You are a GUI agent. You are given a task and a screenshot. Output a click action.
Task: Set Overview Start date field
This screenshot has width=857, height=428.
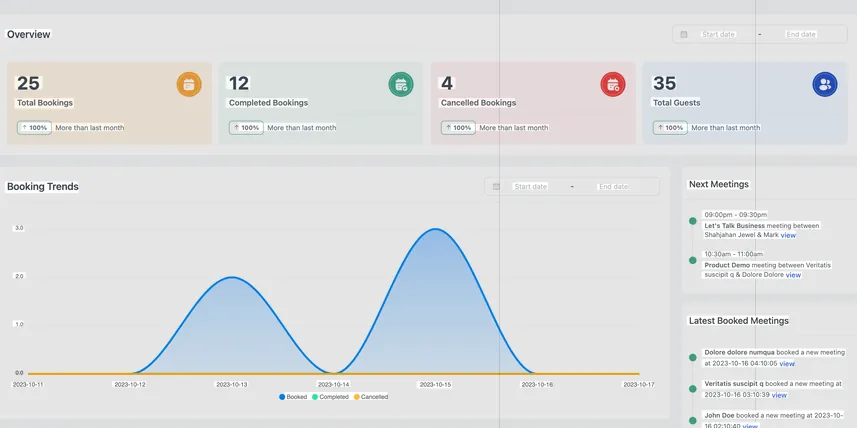point(718,34)
